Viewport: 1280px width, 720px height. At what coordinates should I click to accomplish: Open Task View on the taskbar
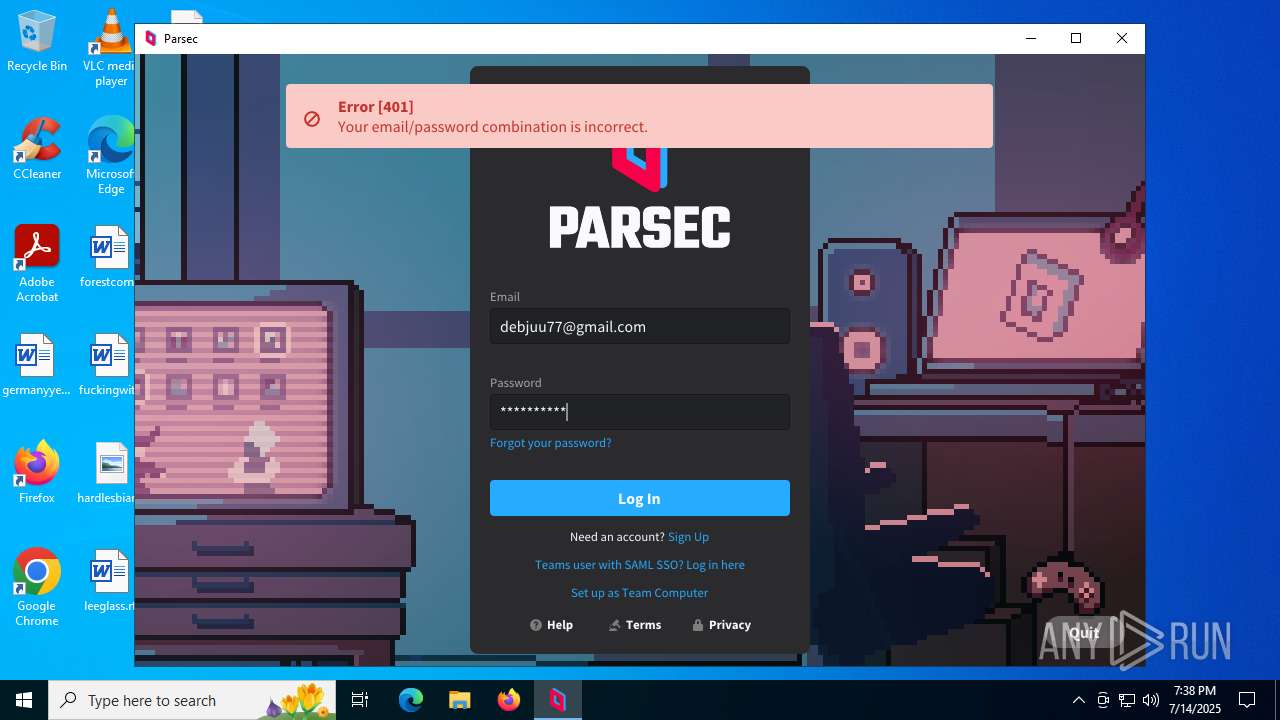[x=360, y=700]
